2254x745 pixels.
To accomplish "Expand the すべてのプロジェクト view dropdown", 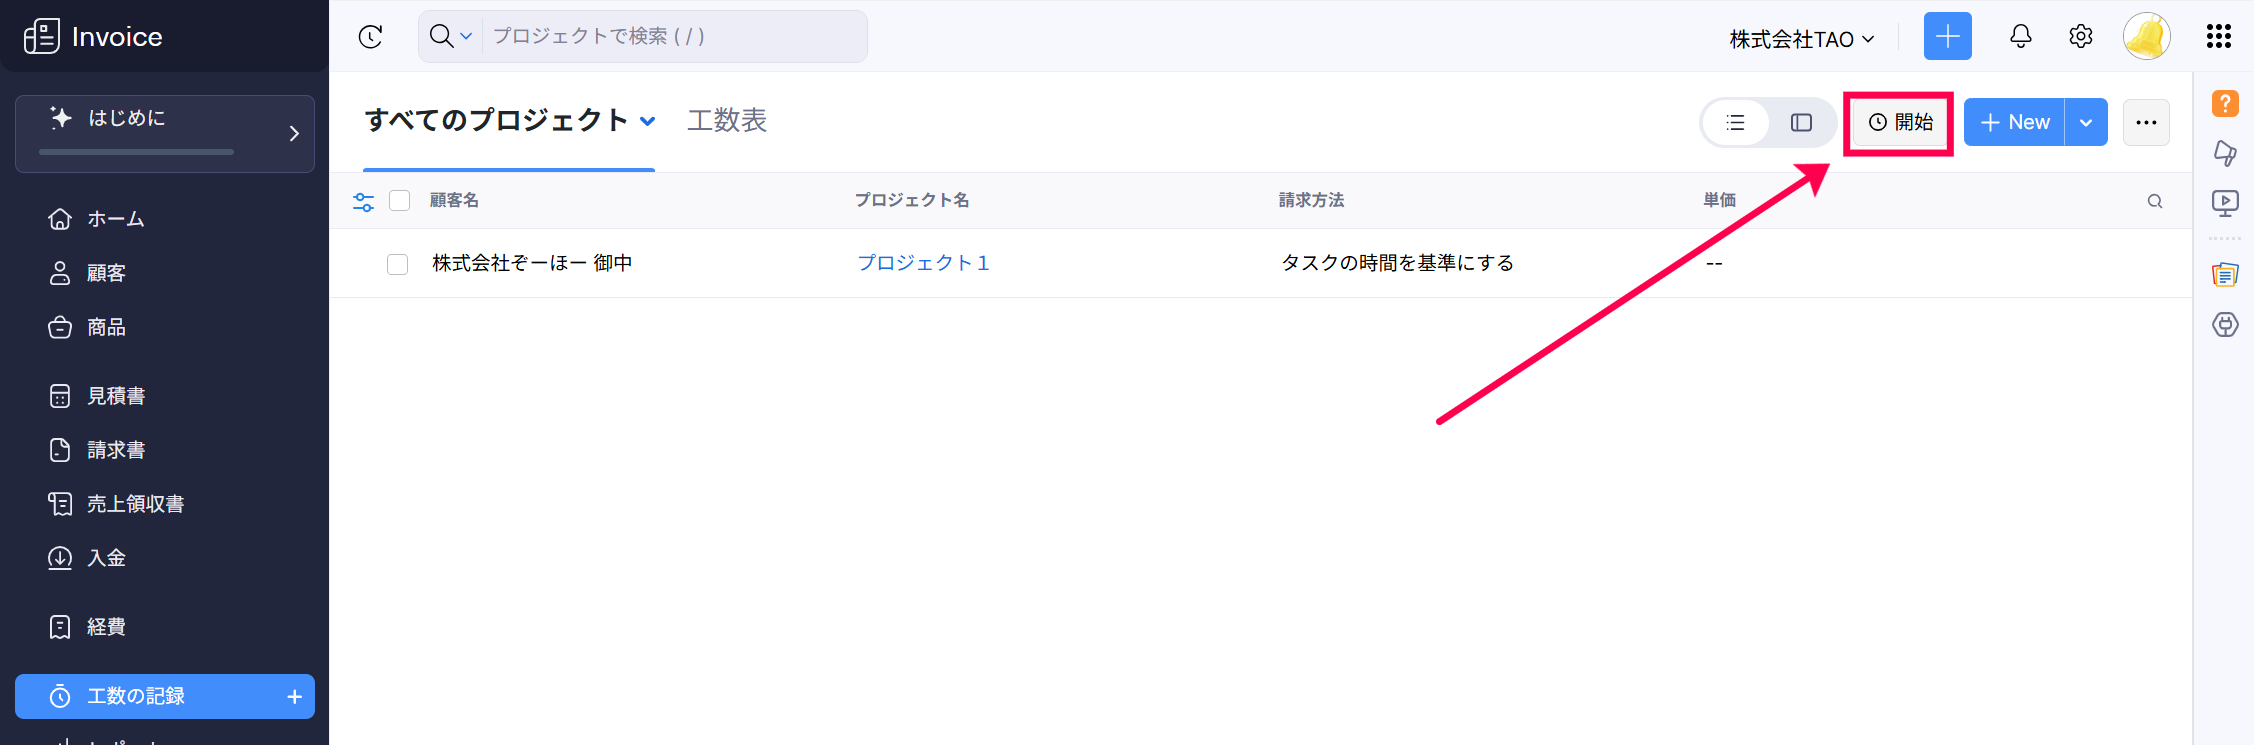I will click(x=648, y=122).
